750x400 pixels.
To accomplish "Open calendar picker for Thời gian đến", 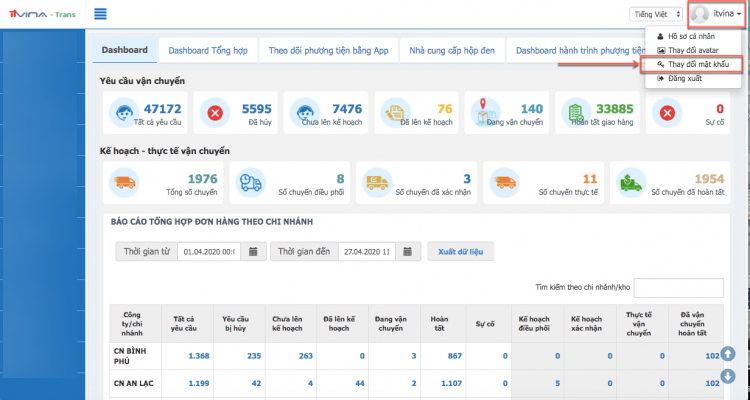I will (408, 252).
